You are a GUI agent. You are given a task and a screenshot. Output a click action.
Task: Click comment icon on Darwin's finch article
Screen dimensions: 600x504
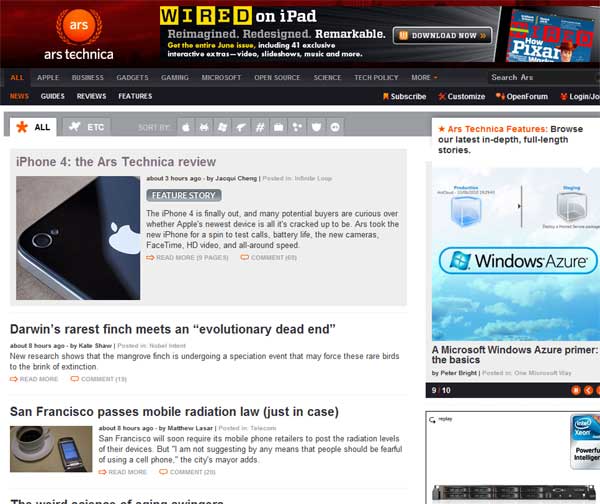coord(75,379)
